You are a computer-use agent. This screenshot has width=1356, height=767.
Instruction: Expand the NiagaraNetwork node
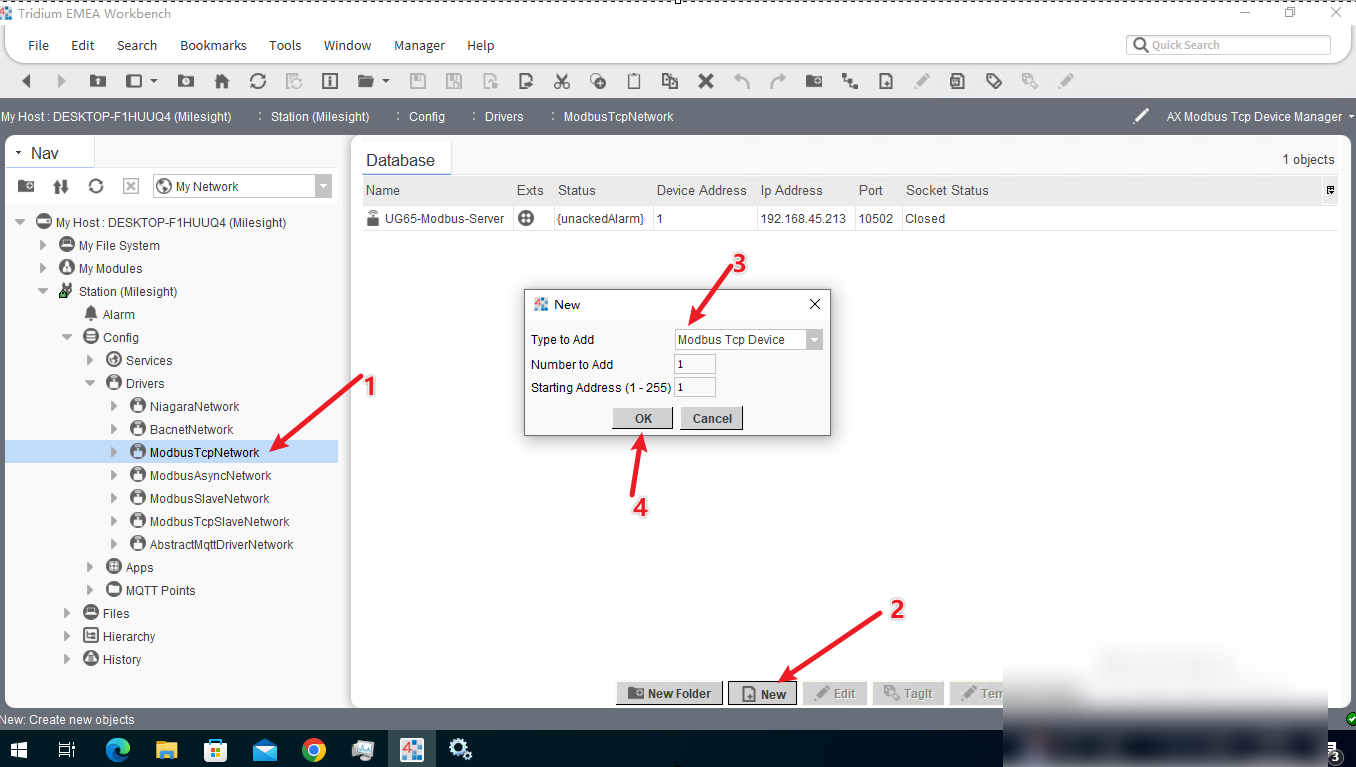point(113,406)
